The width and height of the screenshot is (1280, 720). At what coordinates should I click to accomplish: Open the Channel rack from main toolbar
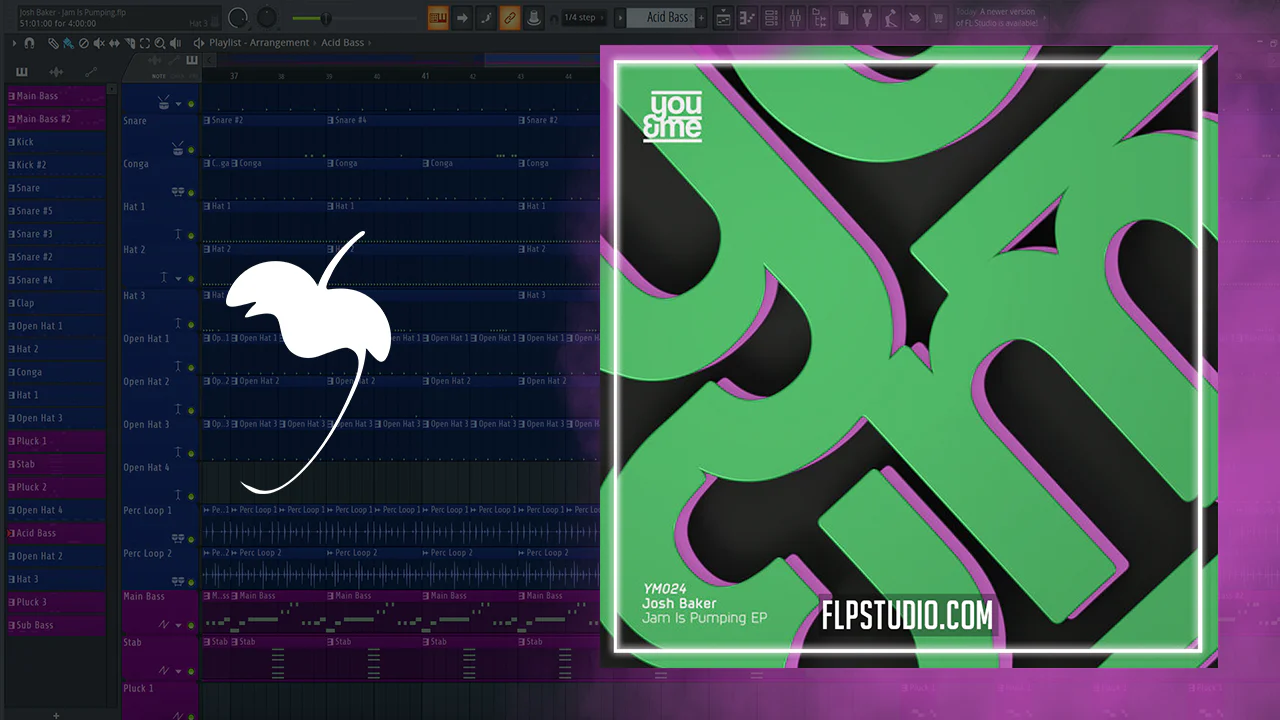(x=771, y=17)
